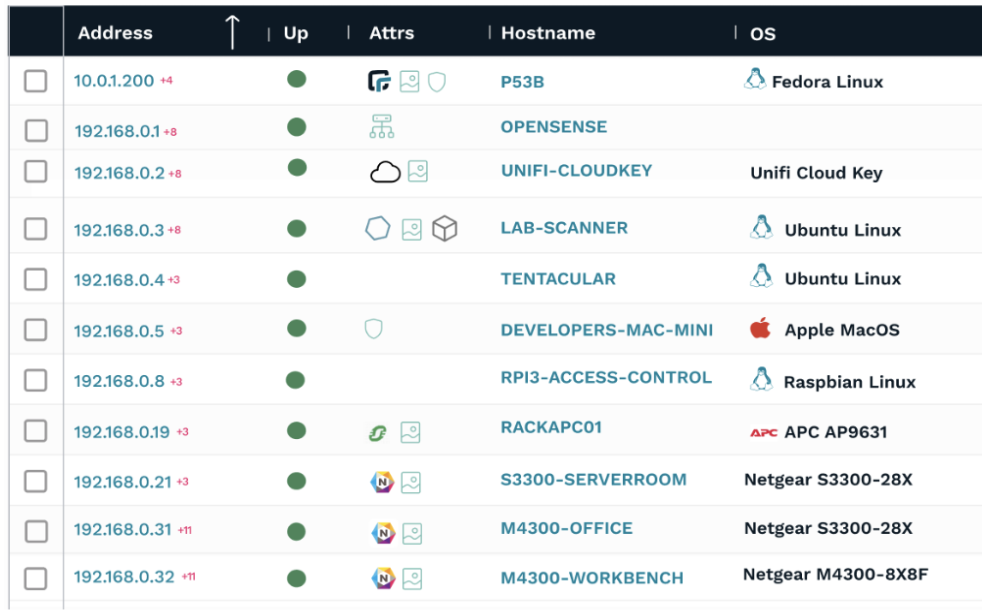The image size is (986, 616).
Task: Click the screenshot icon for UNIFI-CLOUDKEY
Action: (418, 171)
